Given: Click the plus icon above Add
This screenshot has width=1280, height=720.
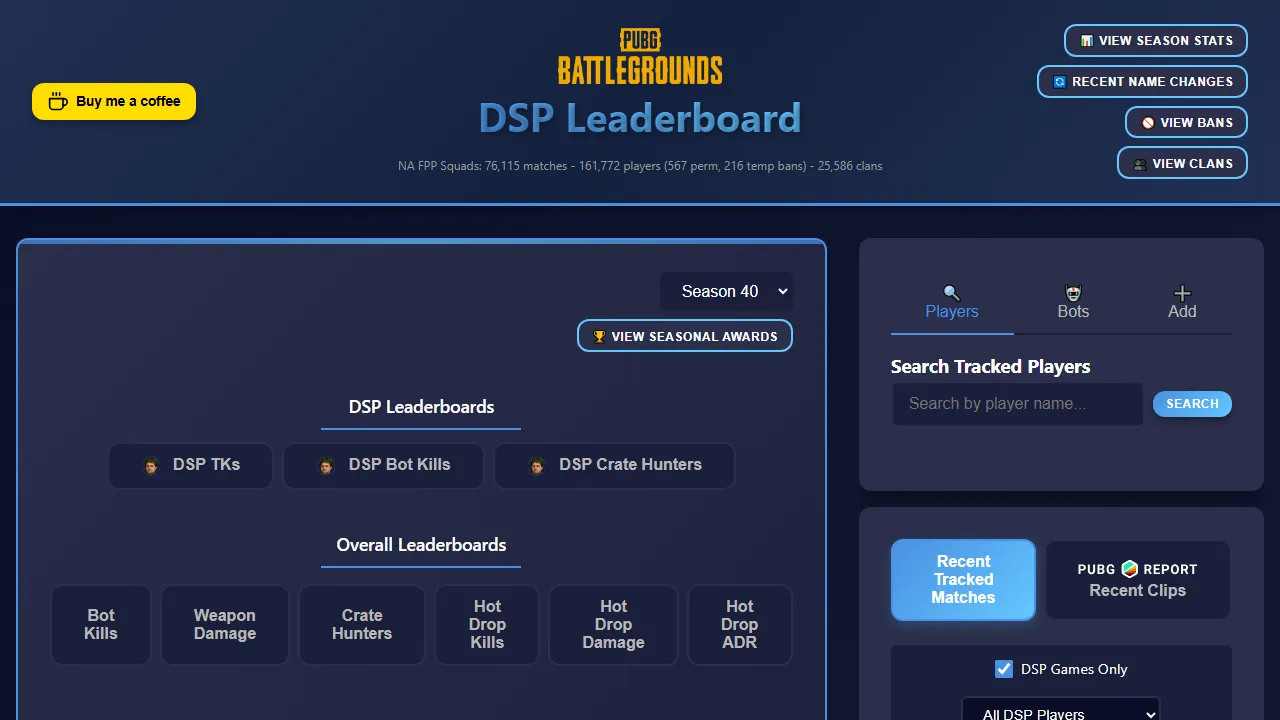Looking at the screenshot, I should [x=1182, y=294].
